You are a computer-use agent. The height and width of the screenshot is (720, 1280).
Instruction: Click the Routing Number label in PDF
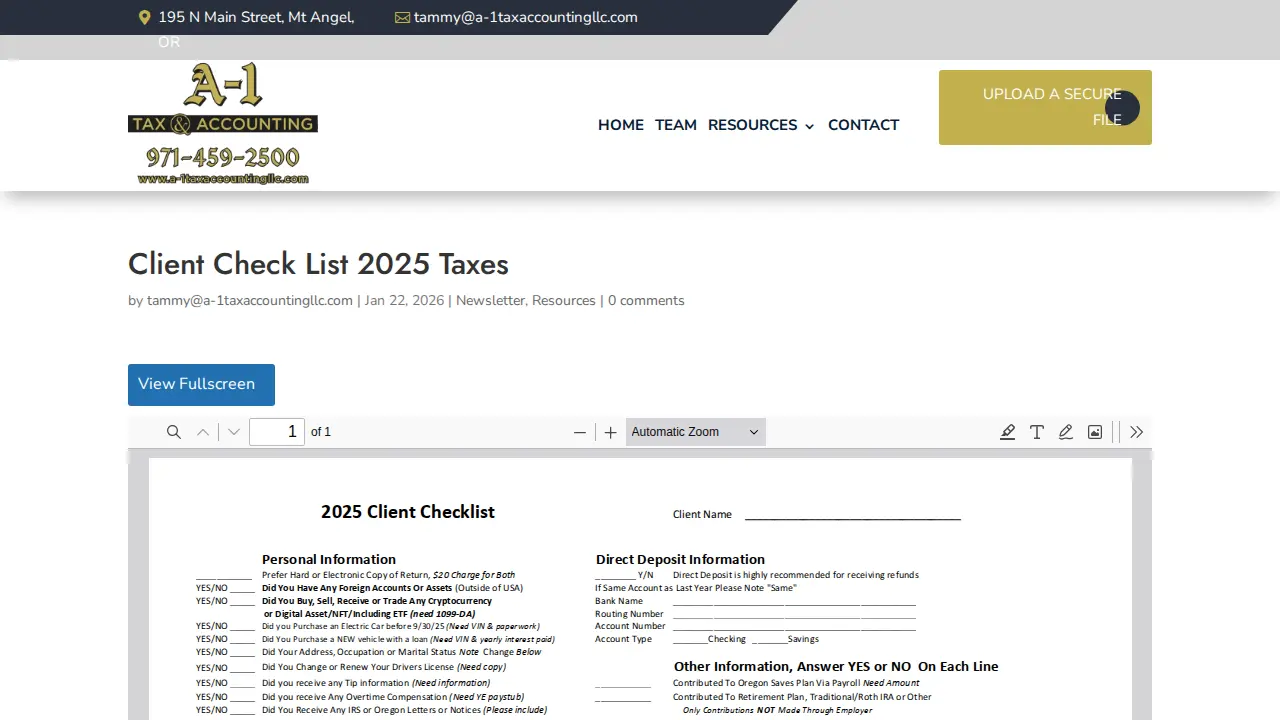(x=629, y=614)
